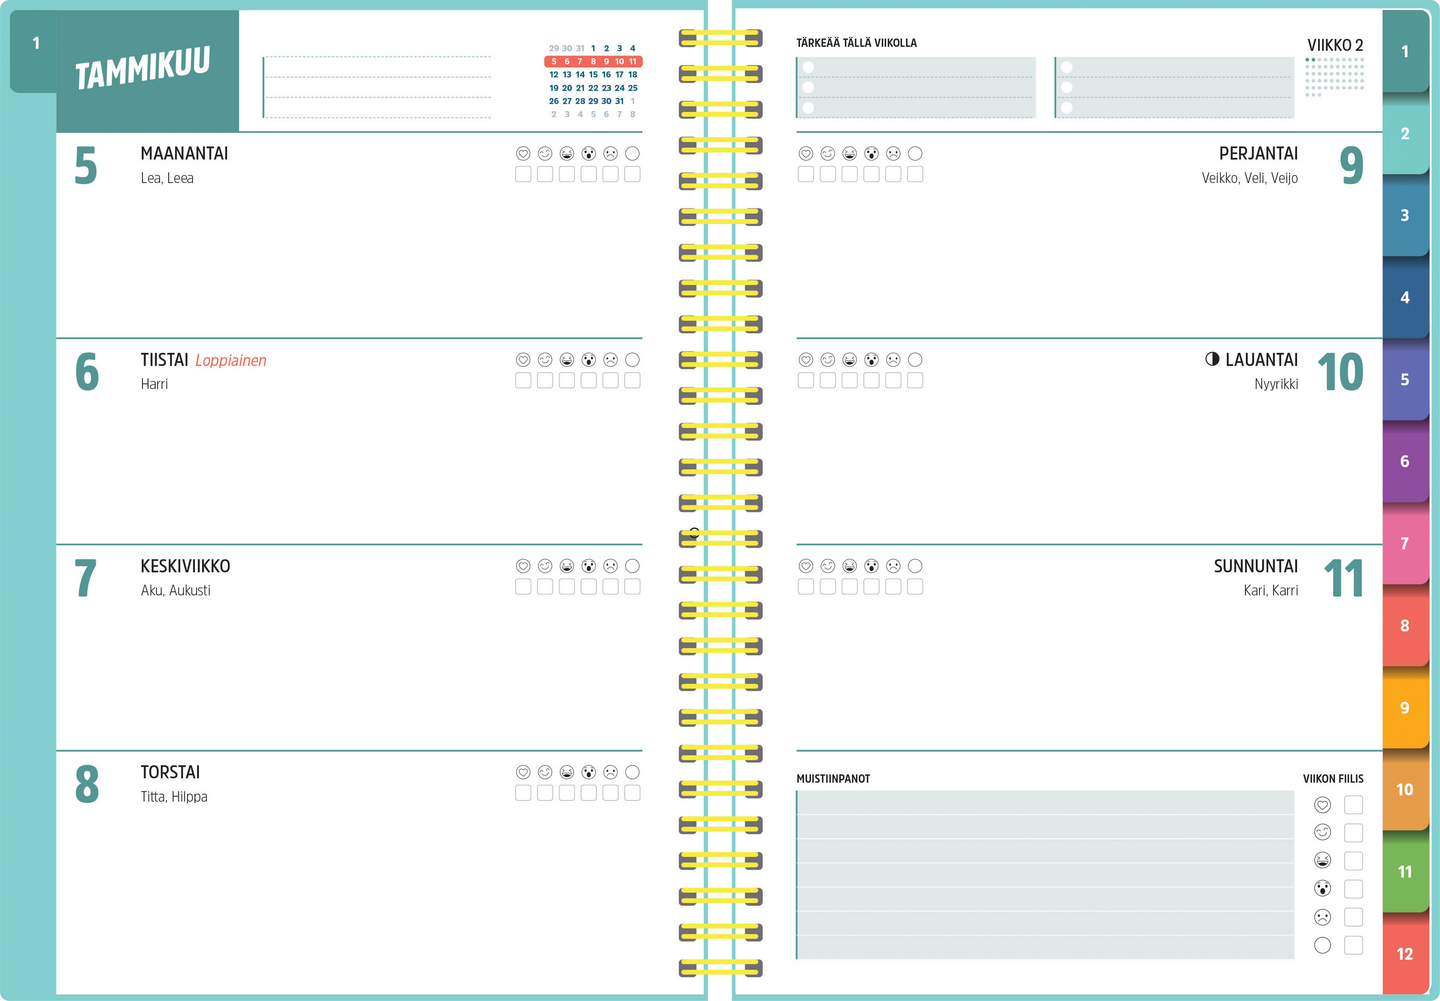This screenshot has height=1001, width=1440.
Task: Check the bottom checkbox in Viikon fiilis column
Action: (x=1353, y=945)
